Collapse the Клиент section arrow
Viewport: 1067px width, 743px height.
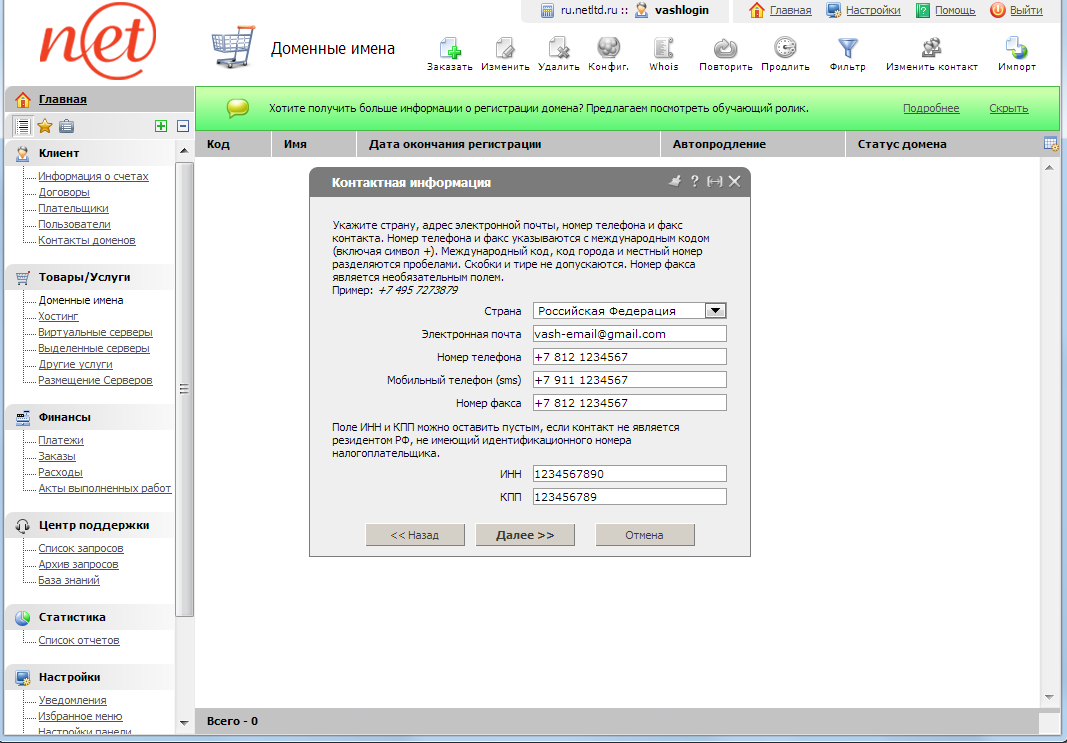coord(184,152)
